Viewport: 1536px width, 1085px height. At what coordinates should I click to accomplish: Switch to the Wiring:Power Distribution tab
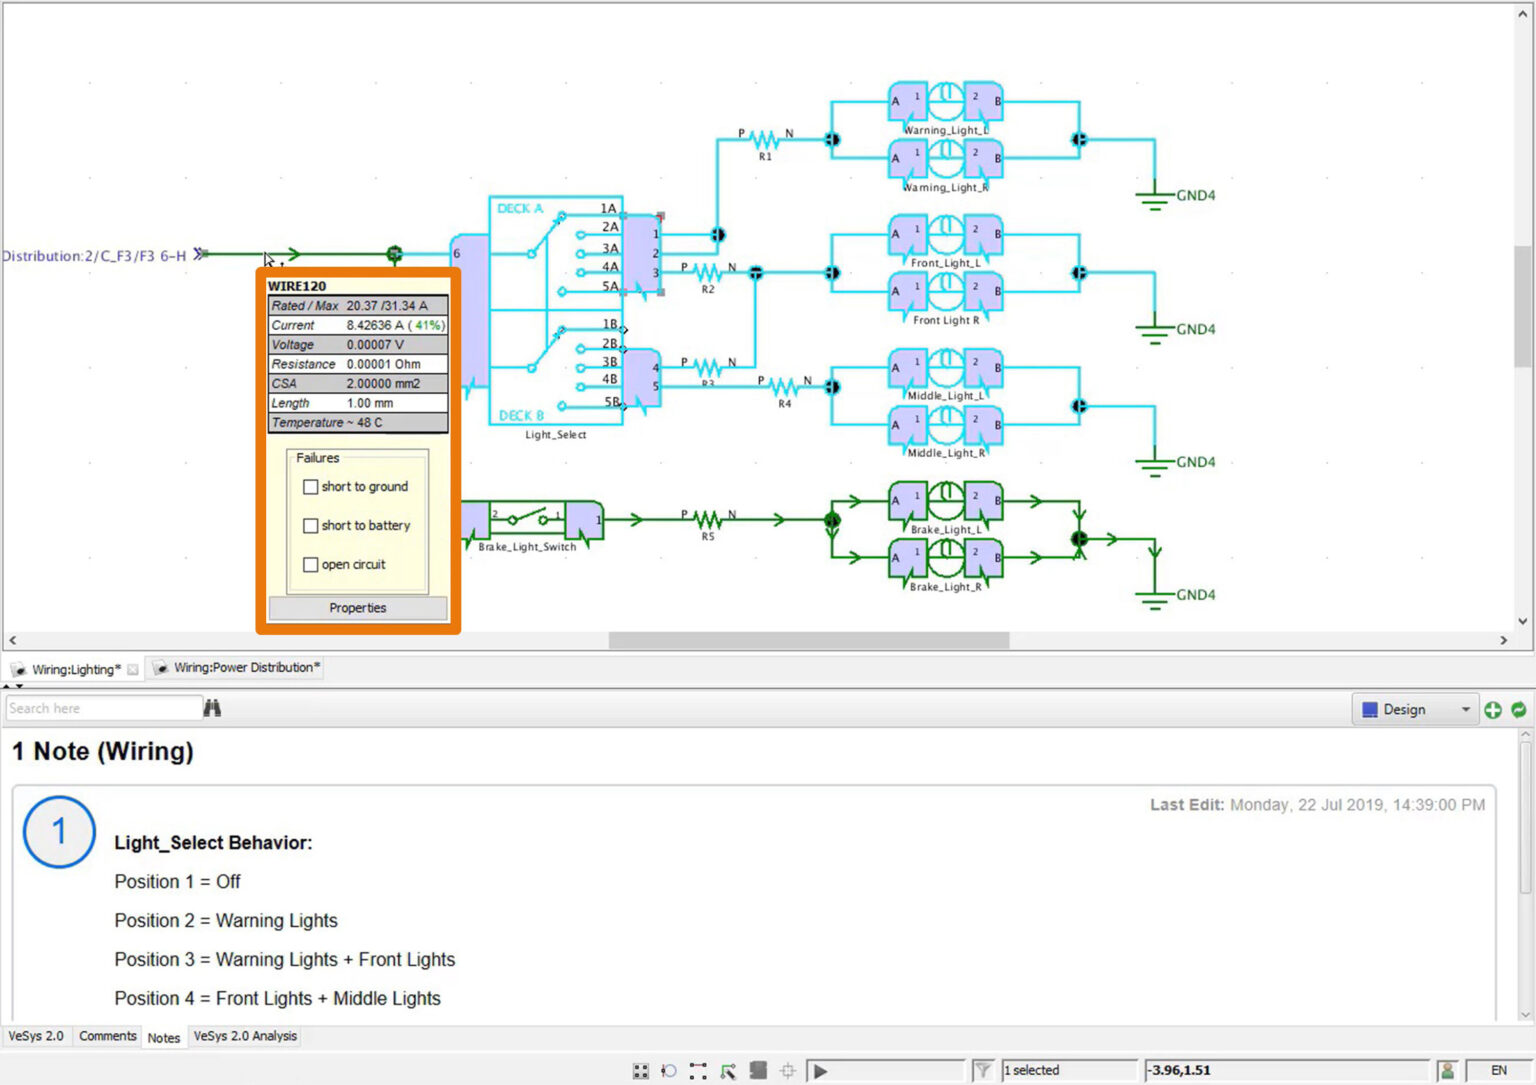click(245, 667)
